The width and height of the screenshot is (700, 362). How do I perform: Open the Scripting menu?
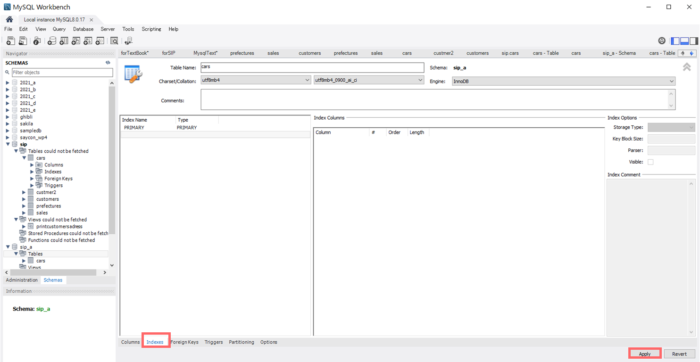[x=151, y=29]
